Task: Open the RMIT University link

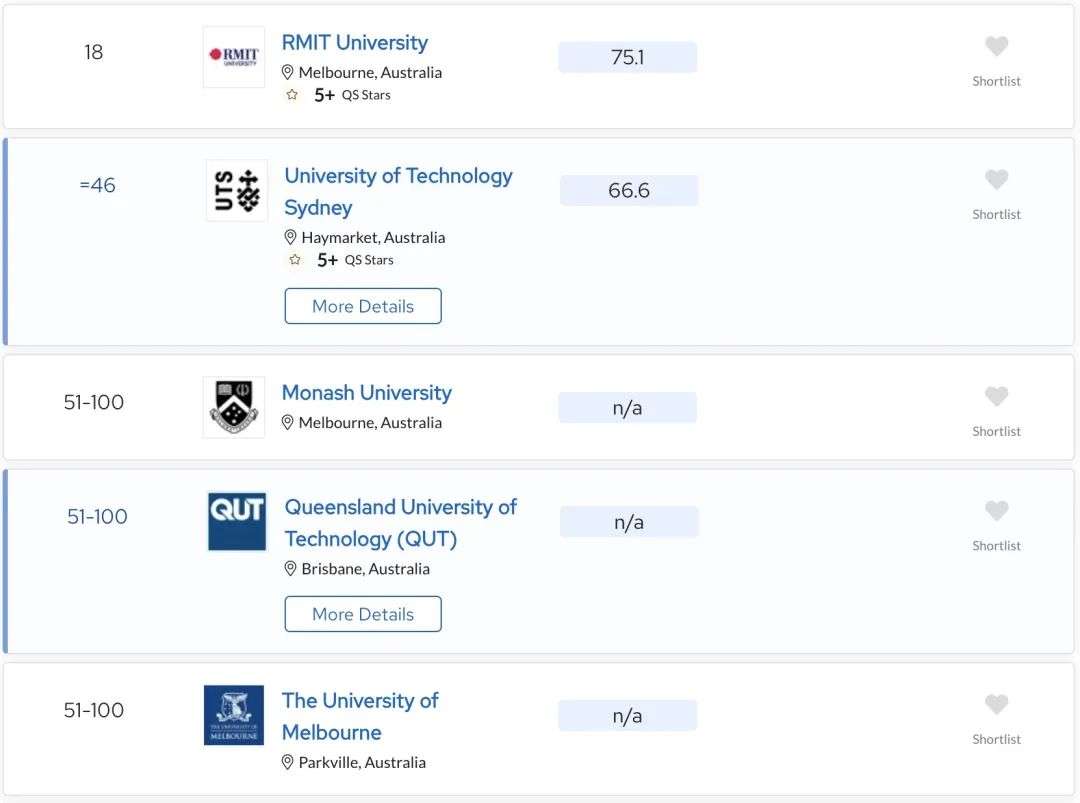Action: pos(355,43)
